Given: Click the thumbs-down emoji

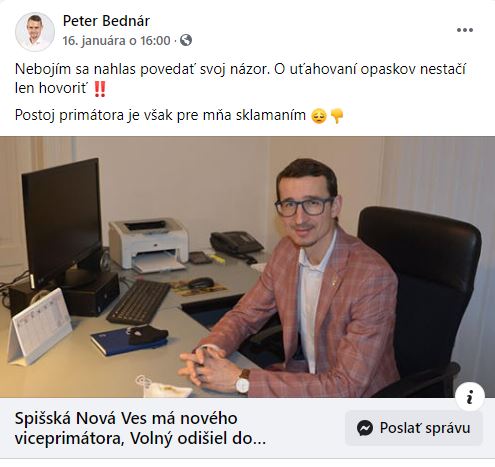Looking at the screenshot, I should tap(336, 116).
